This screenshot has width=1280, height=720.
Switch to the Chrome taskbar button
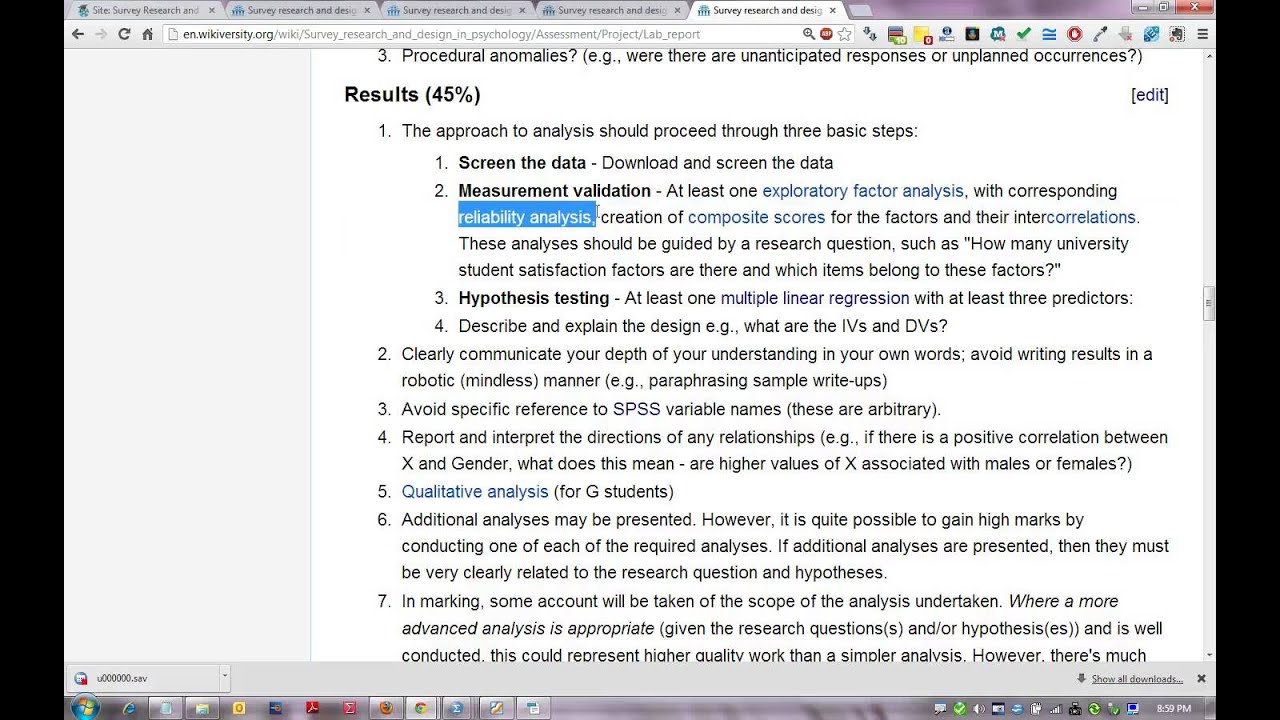421,708
